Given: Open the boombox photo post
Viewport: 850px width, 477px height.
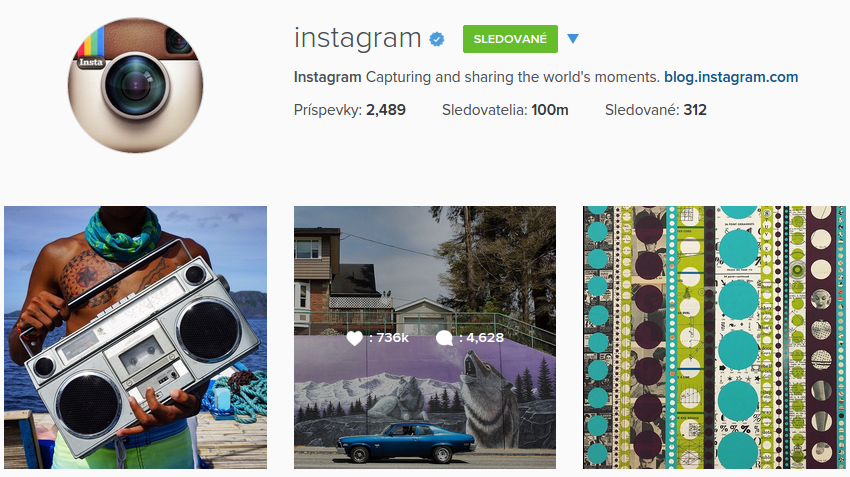Looking at the screenshot, I should [136, 337].
